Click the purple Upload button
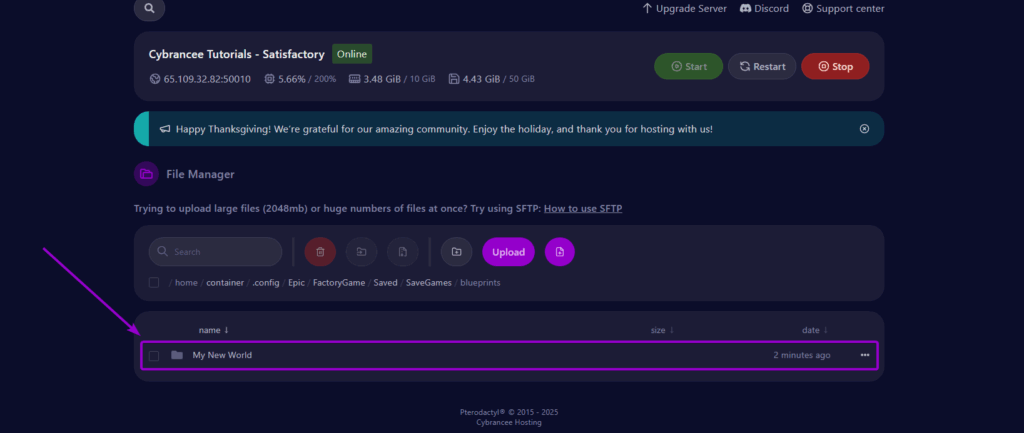The image size is (1024, 433). pyautogui.click(x=508, y=251)
